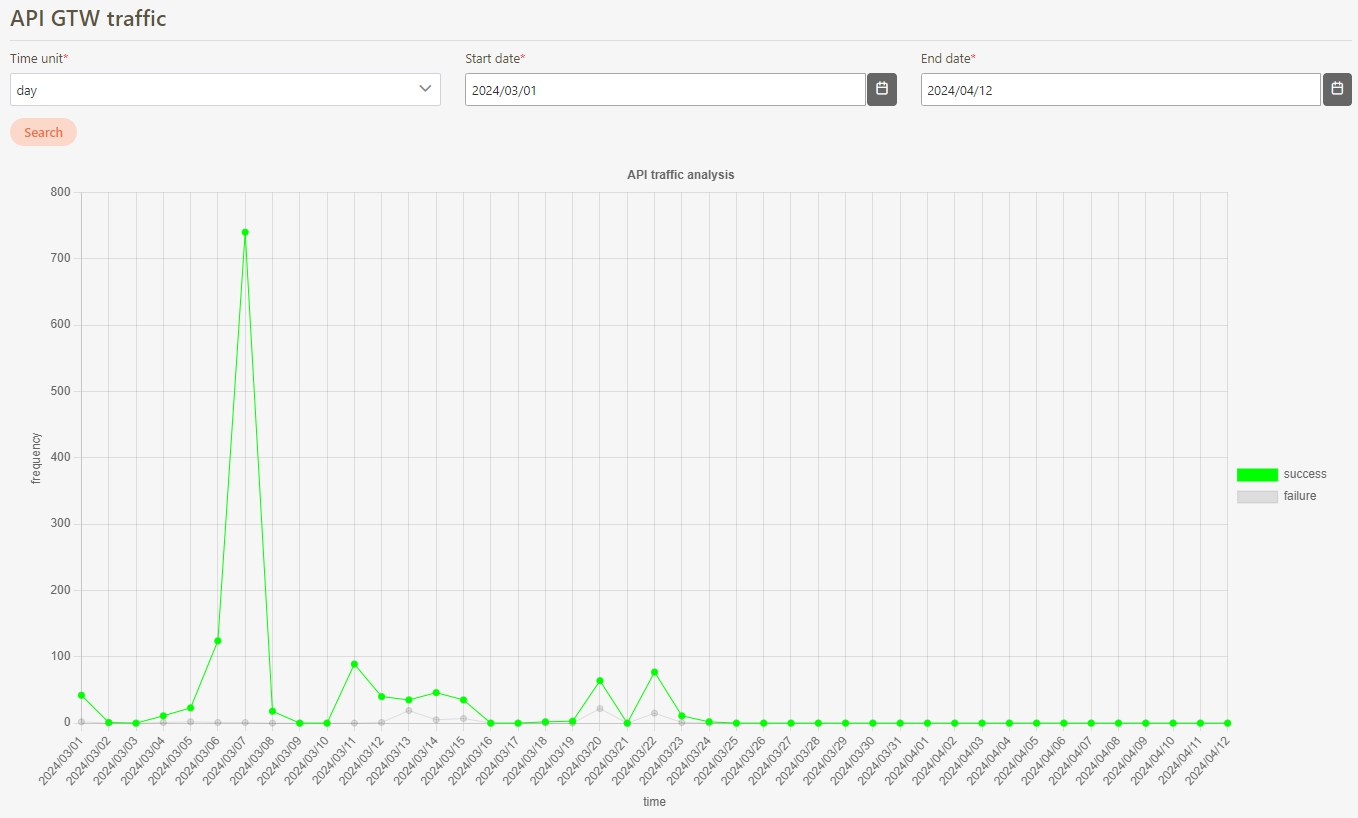Viewport: 1358px width, 818px height.
Task: Hide the success dataset via legend label
Action: click(x=1305, y=474)
